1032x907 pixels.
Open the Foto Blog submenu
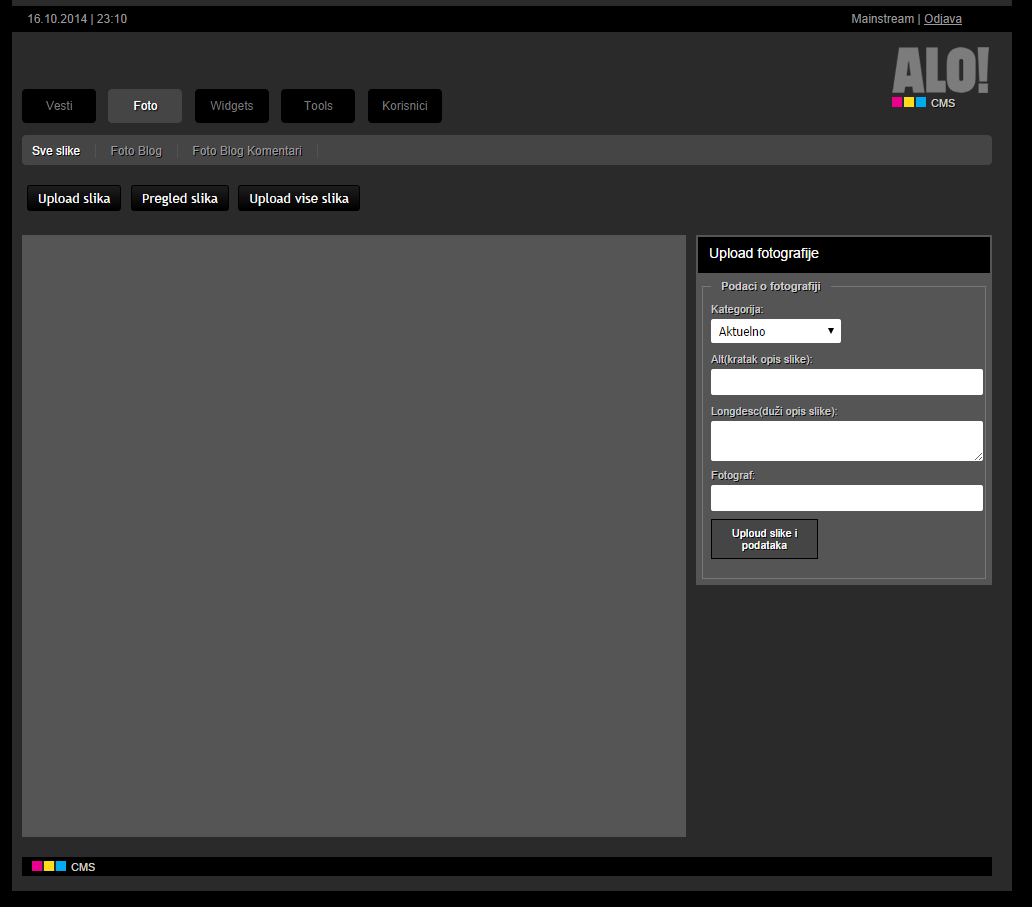pyautogui.click(x=136, y=151)
